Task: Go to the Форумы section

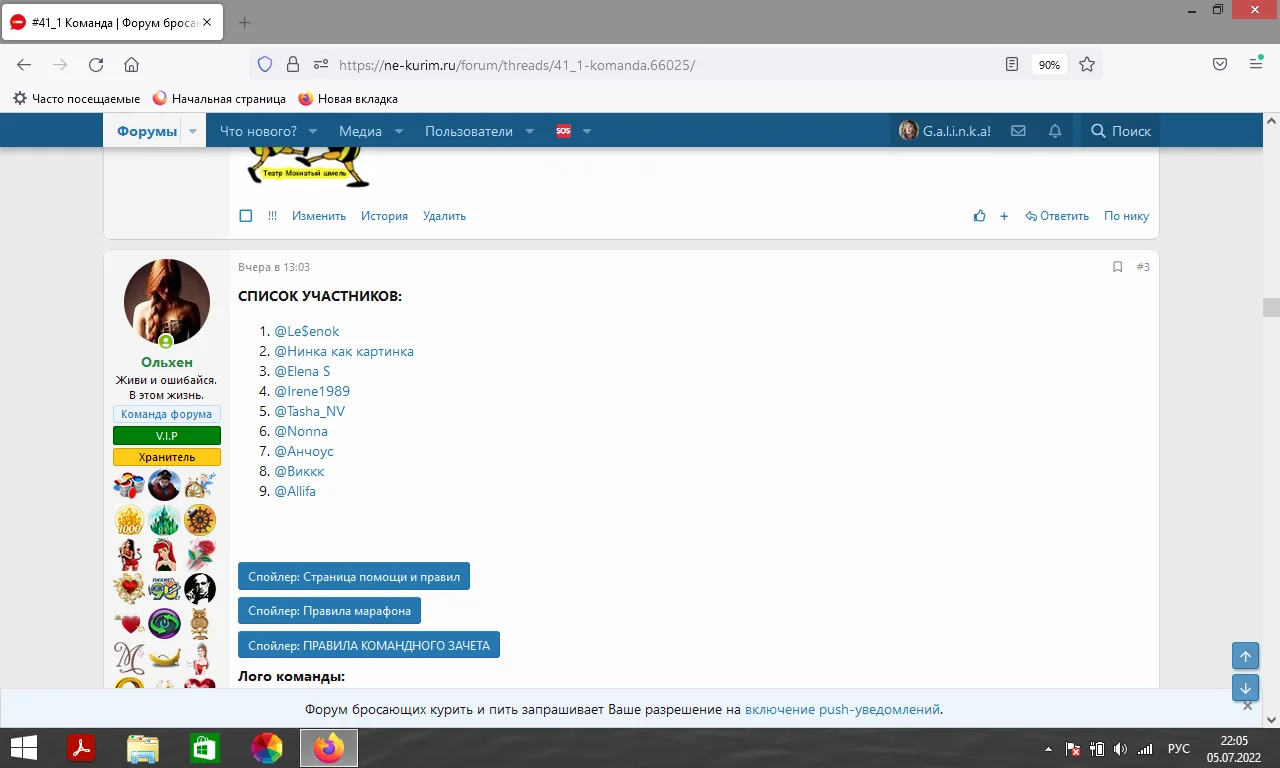Action: click(146, 131)
